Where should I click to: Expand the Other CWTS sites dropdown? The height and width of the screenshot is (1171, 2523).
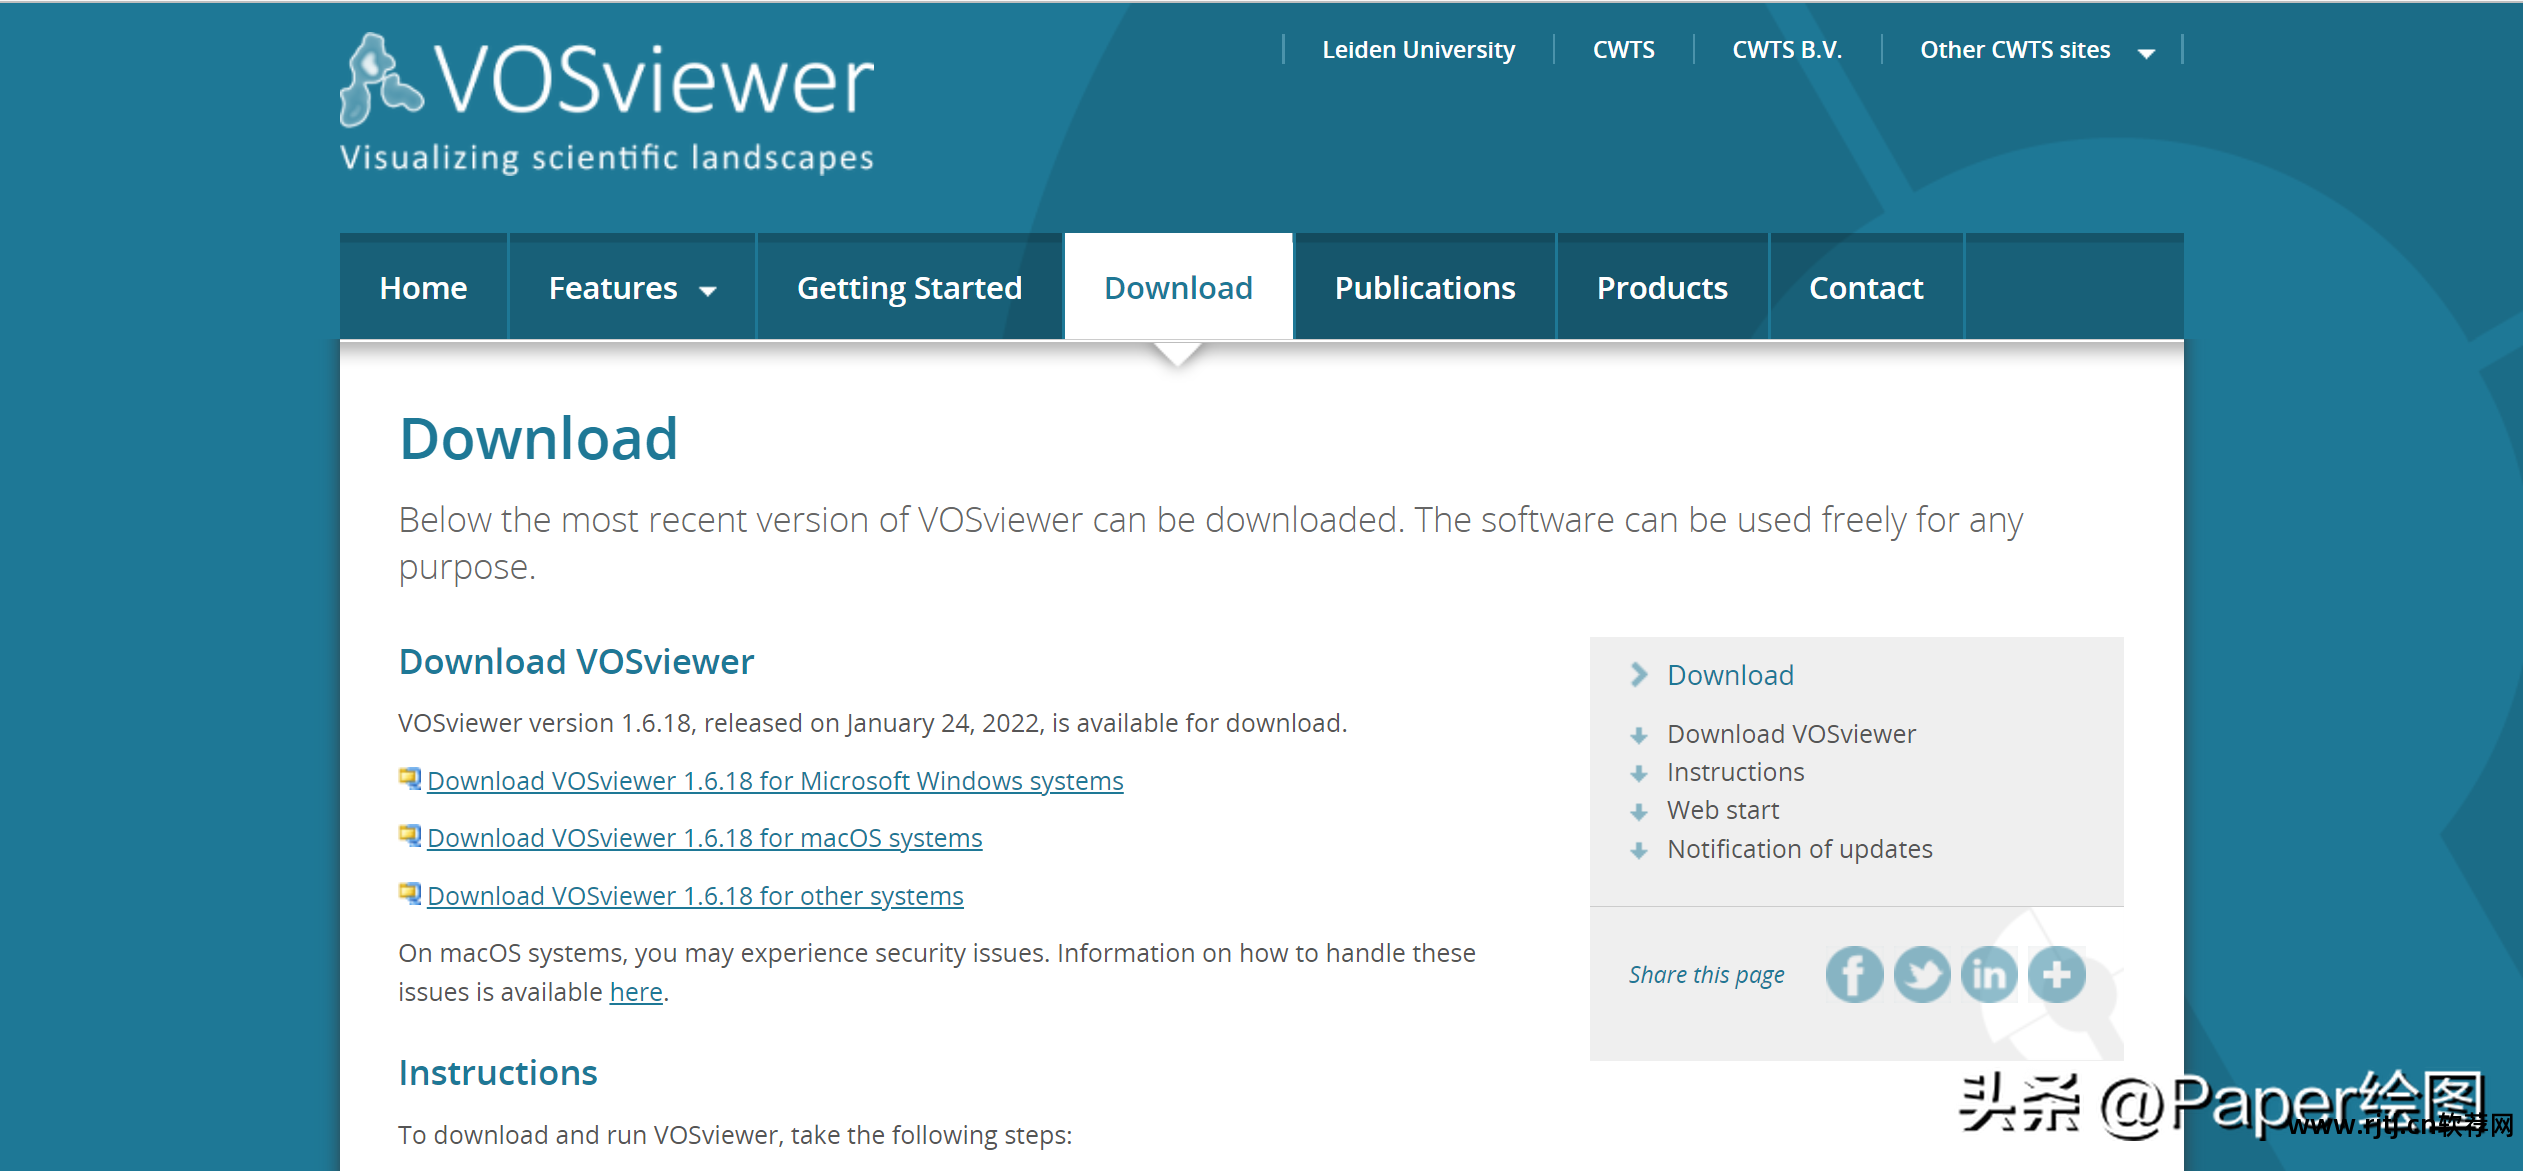(x=2146, y=53)
